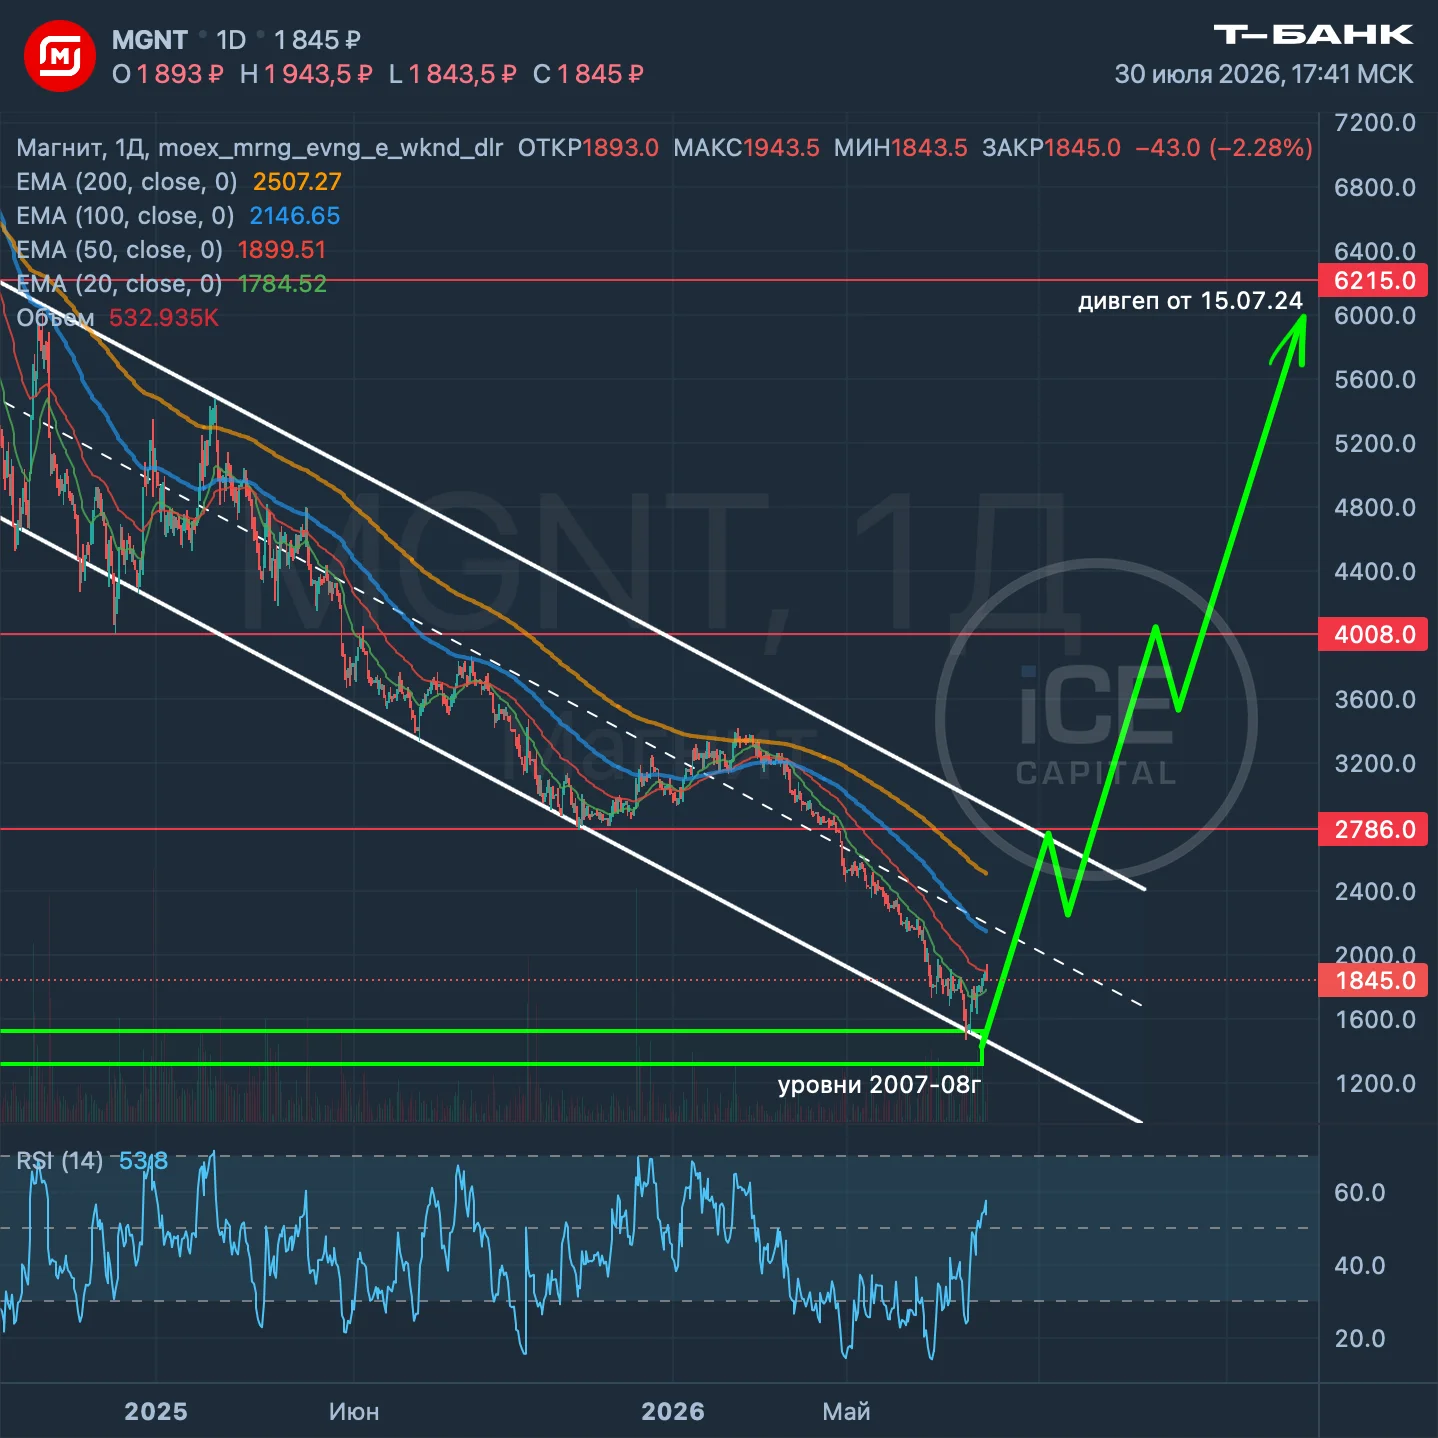Screen dimensions: 1438x1438
Task: Toggle the EMA 100 indicator legend
Action: click(178, 216)
